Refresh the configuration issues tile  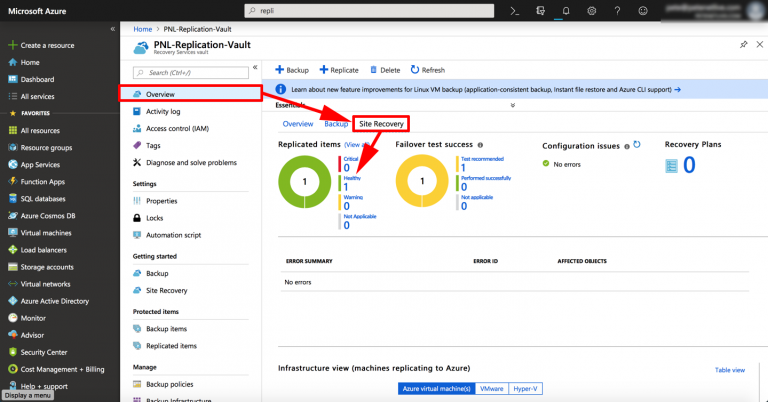coord(637,144)
